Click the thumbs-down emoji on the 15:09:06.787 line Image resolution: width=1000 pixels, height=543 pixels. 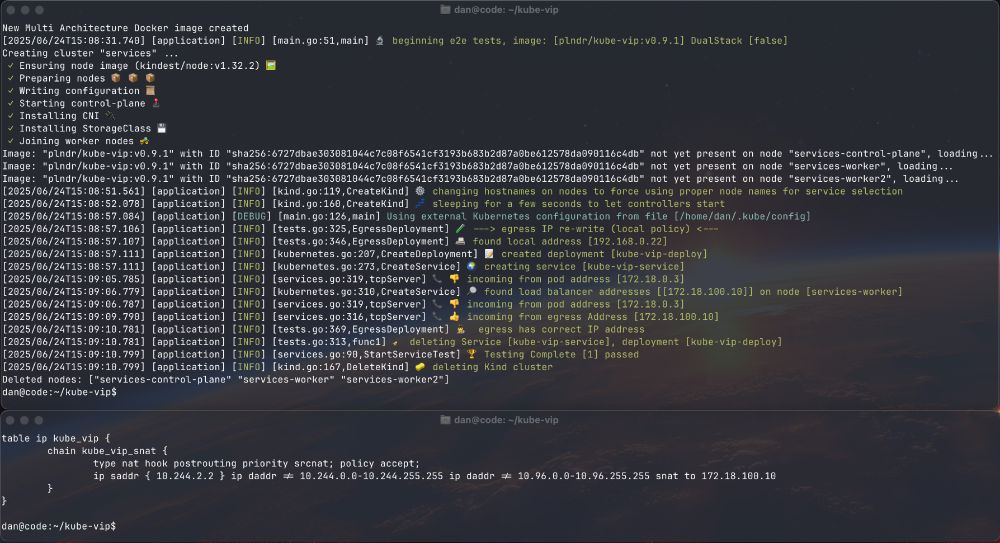point(454,304)
